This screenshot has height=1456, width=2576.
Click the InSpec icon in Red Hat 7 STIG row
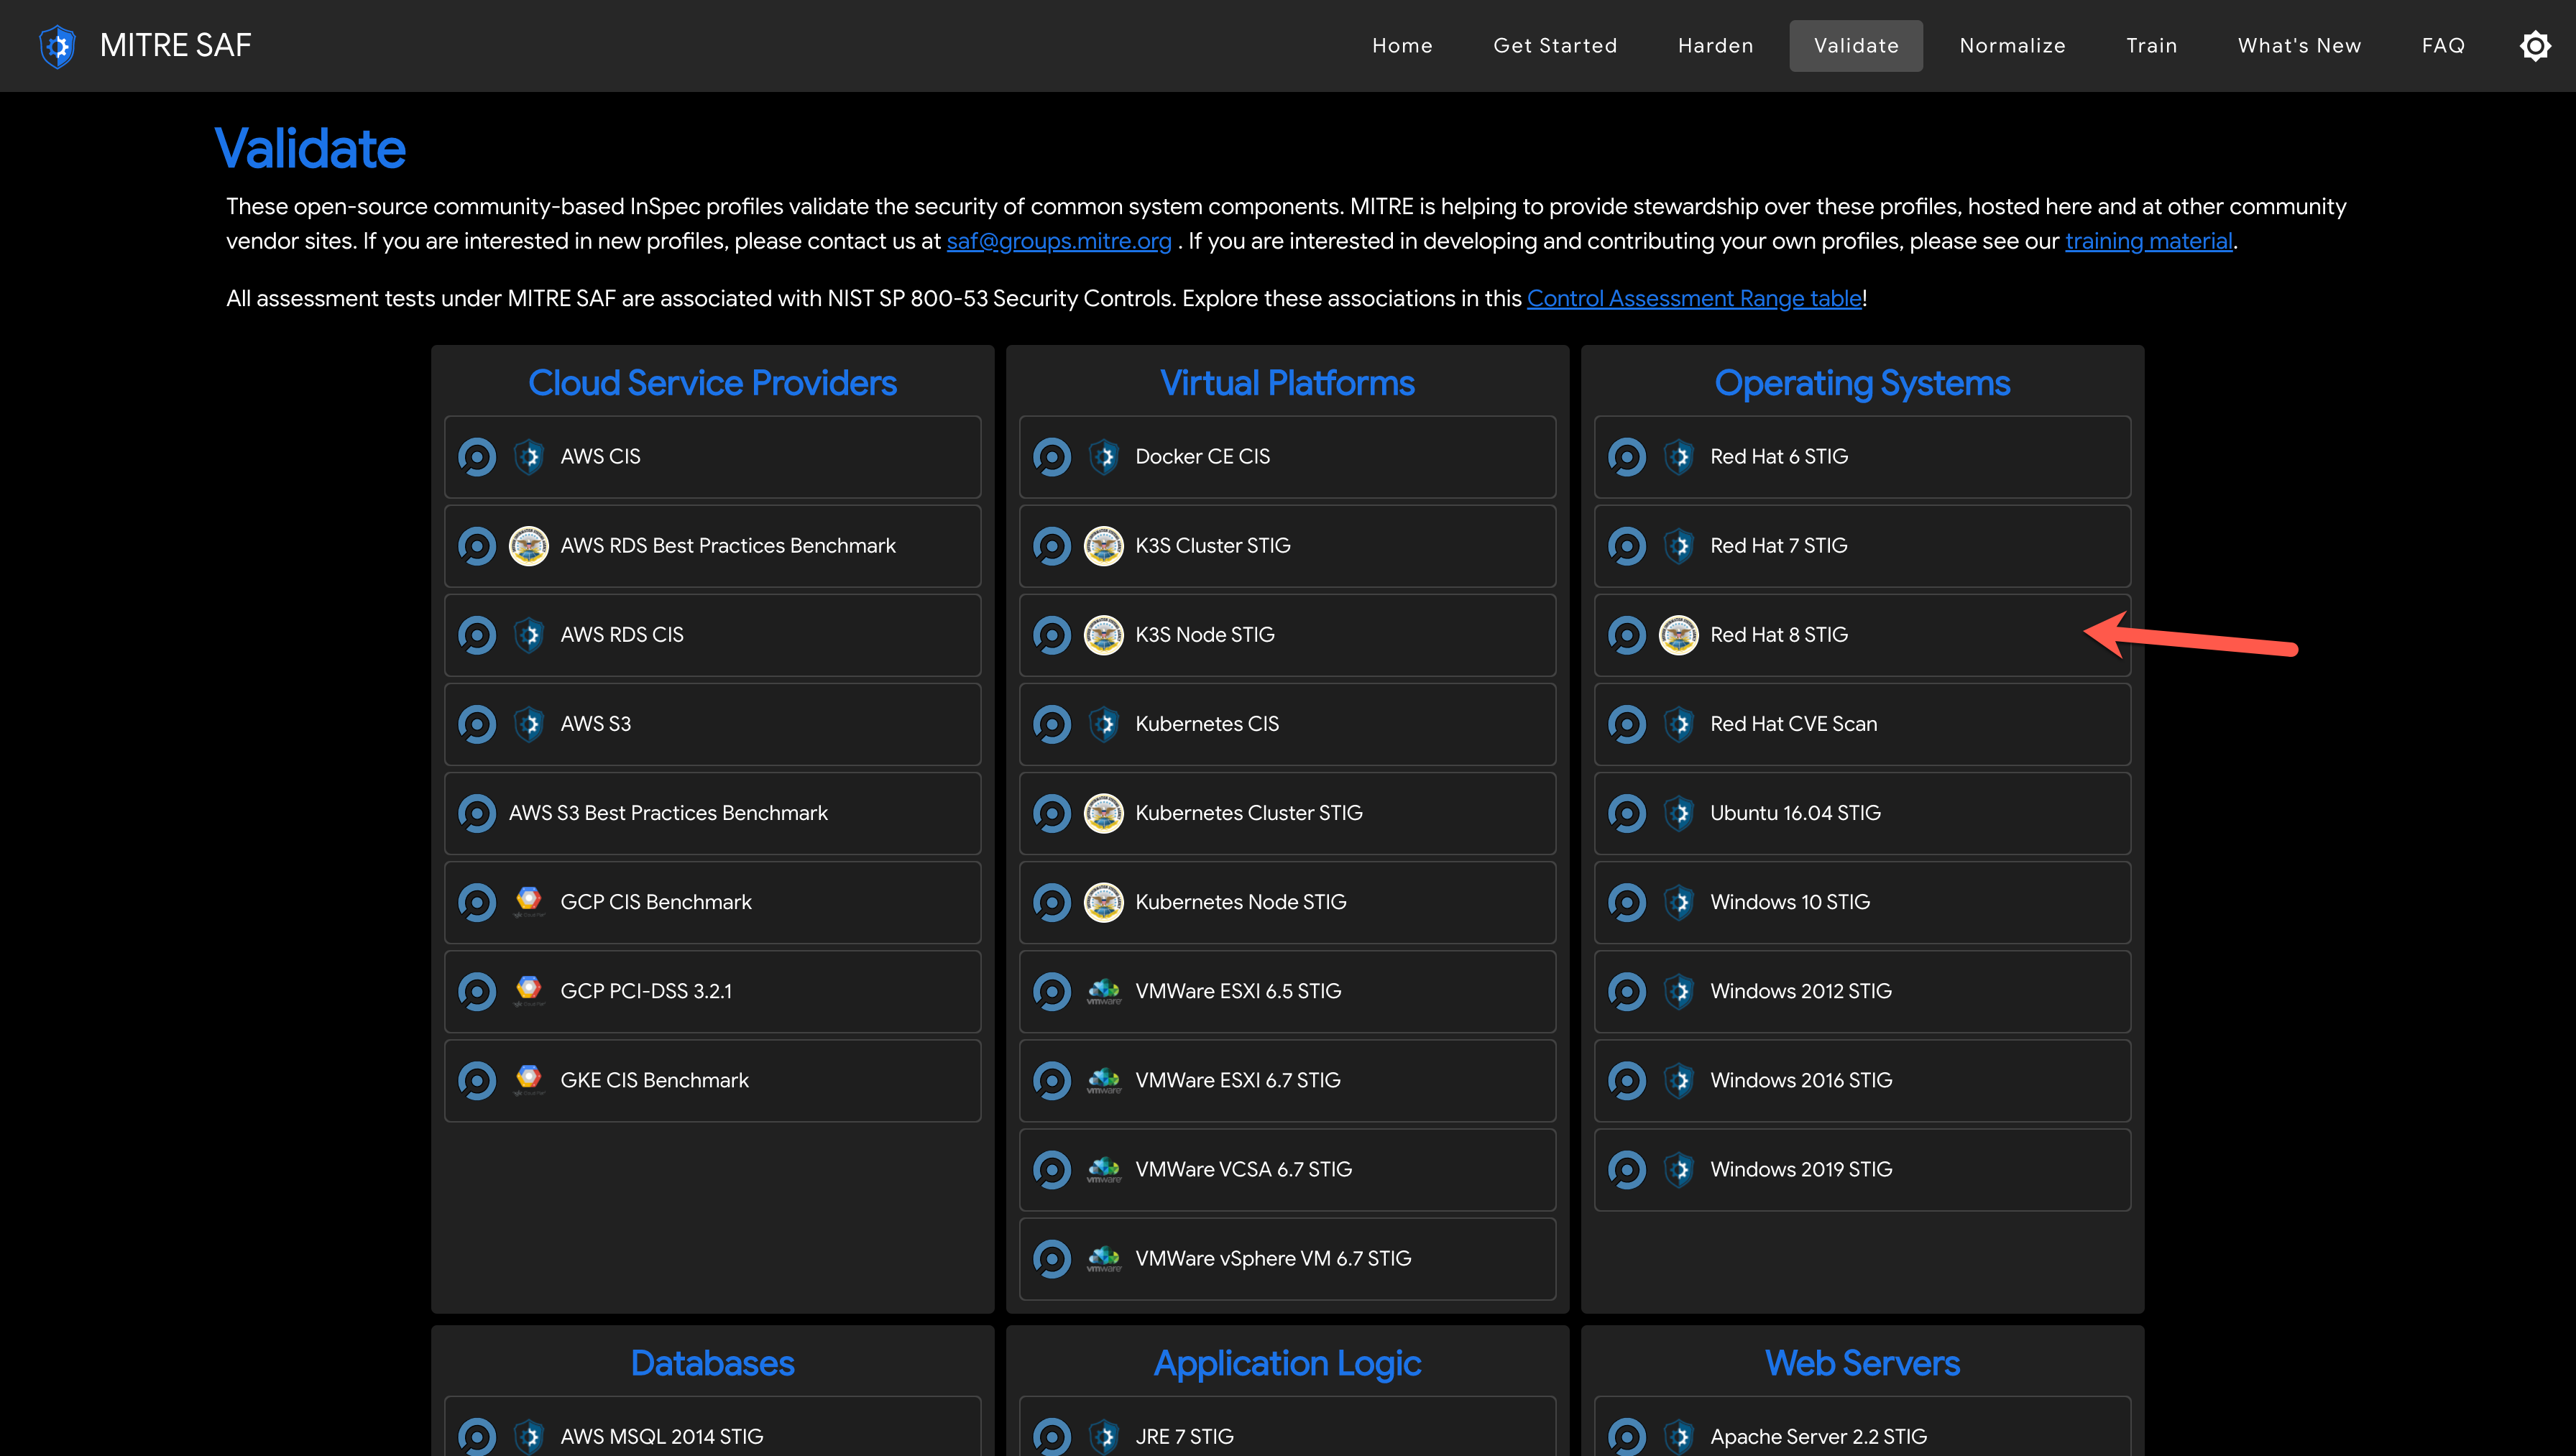[1627, 546]
